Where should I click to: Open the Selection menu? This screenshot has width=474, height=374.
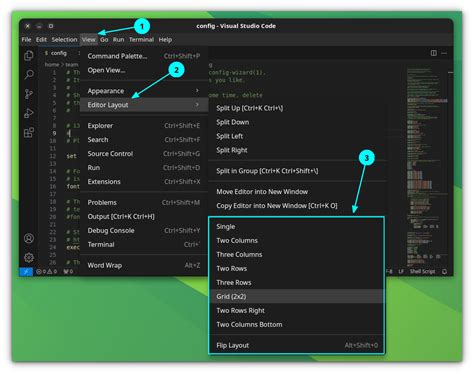[64, 40]
